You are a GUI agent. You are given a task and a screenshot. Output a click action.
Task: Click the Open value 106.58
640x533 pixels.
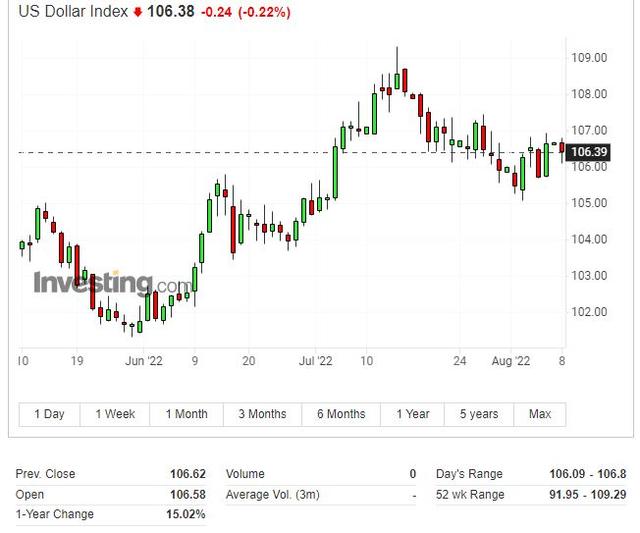coord(188,495)
